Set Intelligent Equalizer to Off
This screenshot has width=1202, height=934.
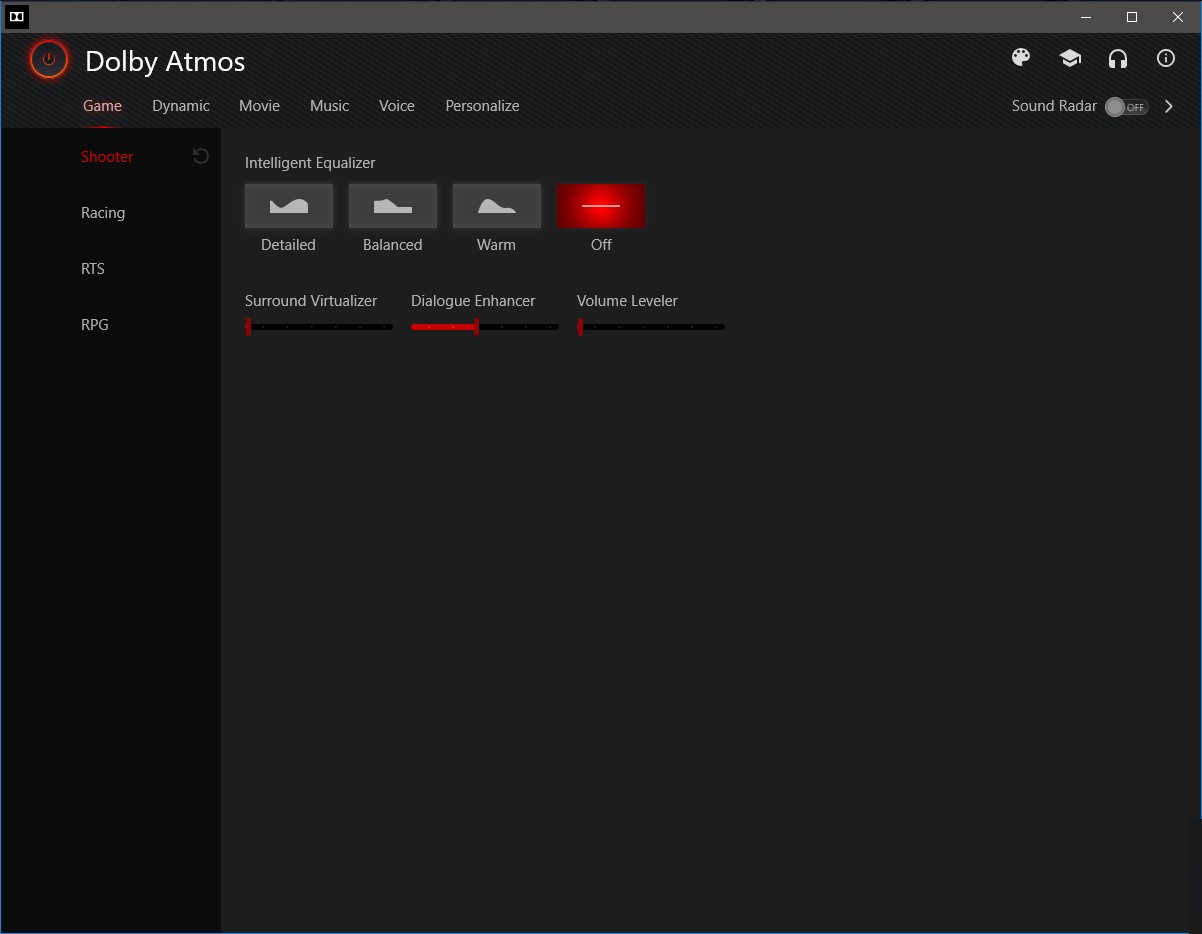coord(601,206)
